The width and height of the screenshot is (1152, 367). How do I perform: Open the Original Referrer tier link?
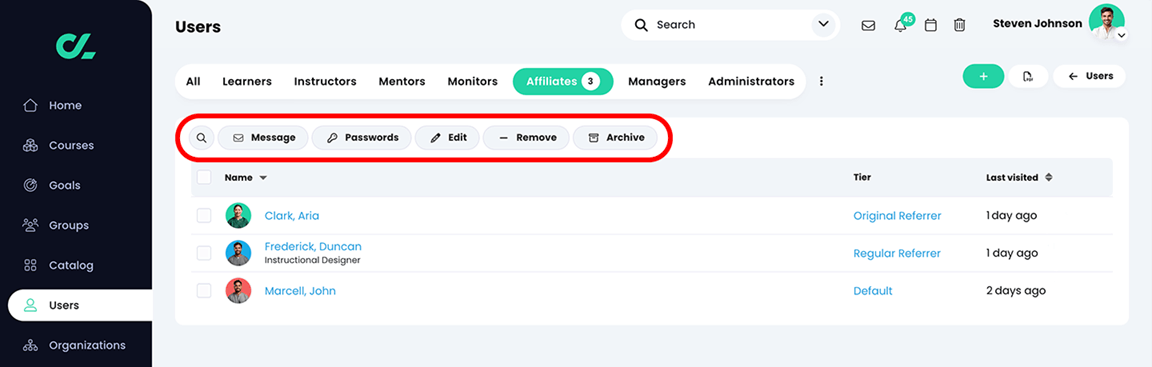tap(897, 216)
